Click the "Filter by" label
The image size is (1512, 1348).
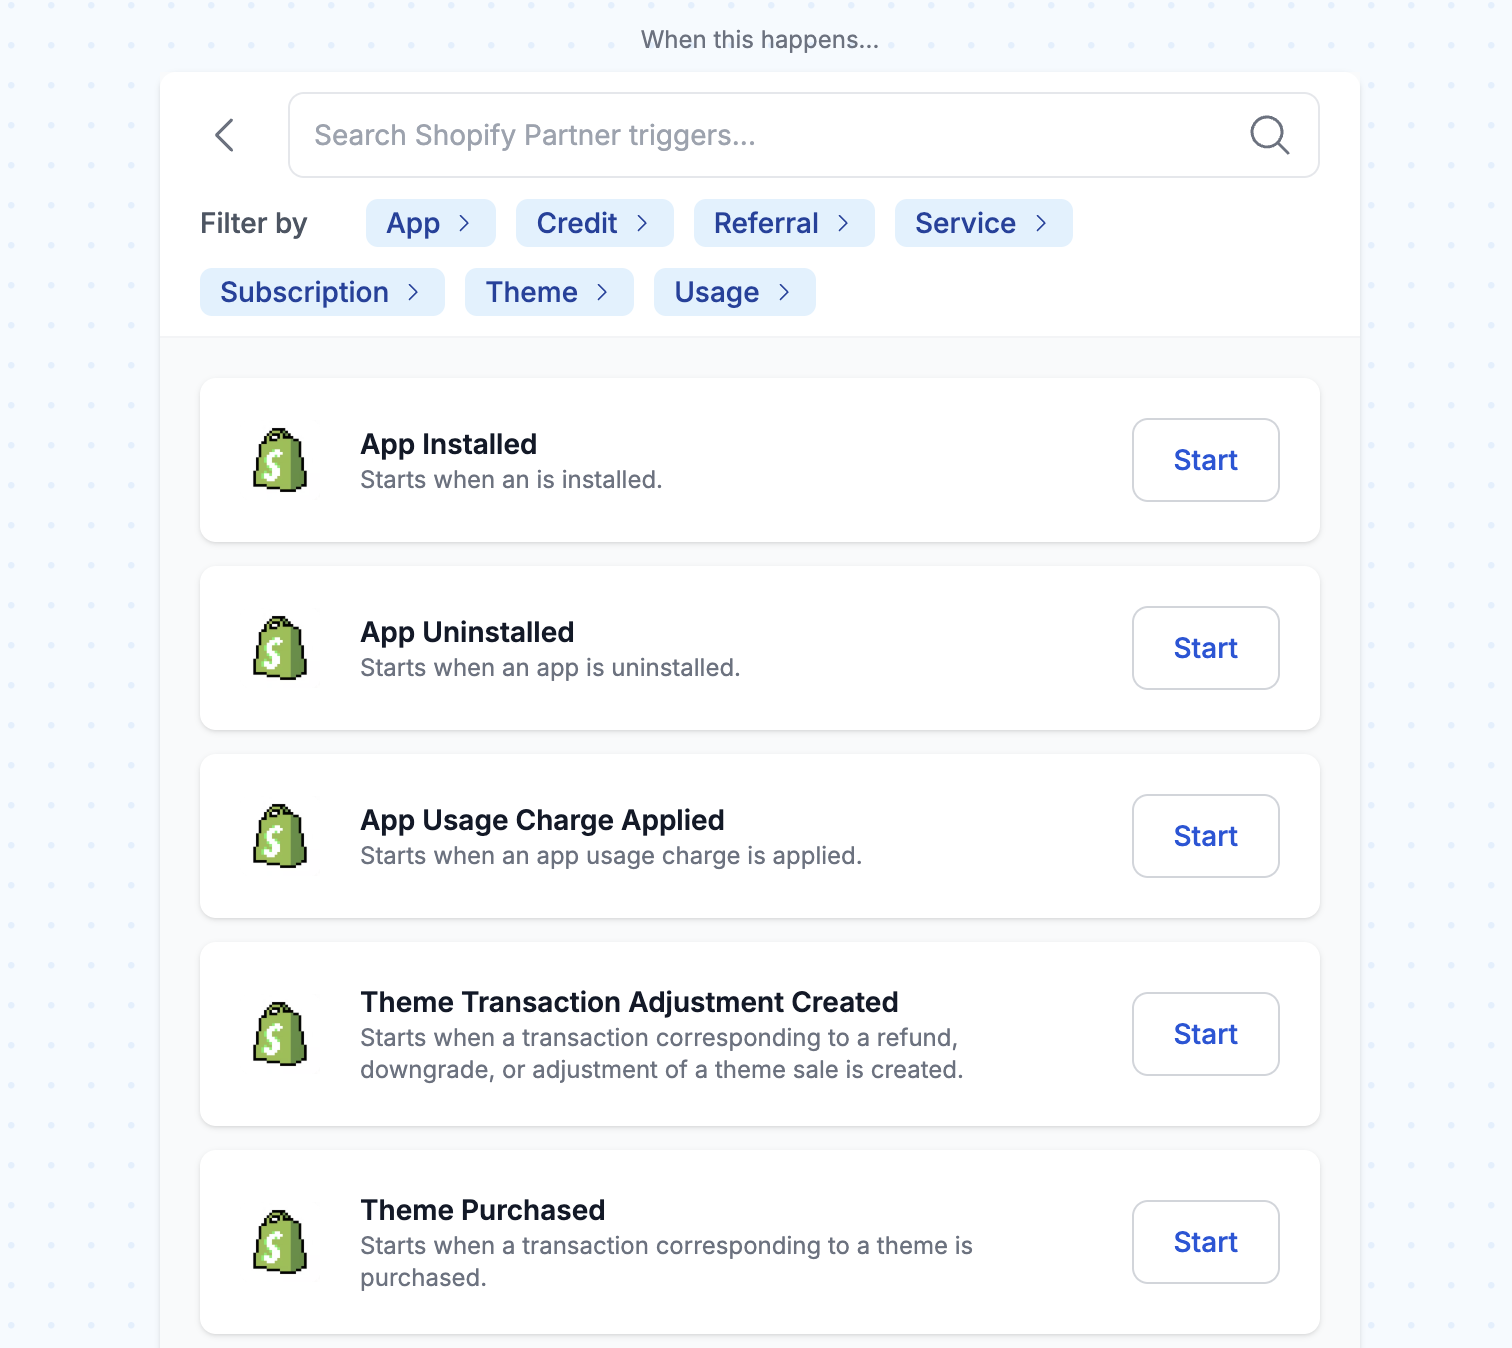point(254,223)
